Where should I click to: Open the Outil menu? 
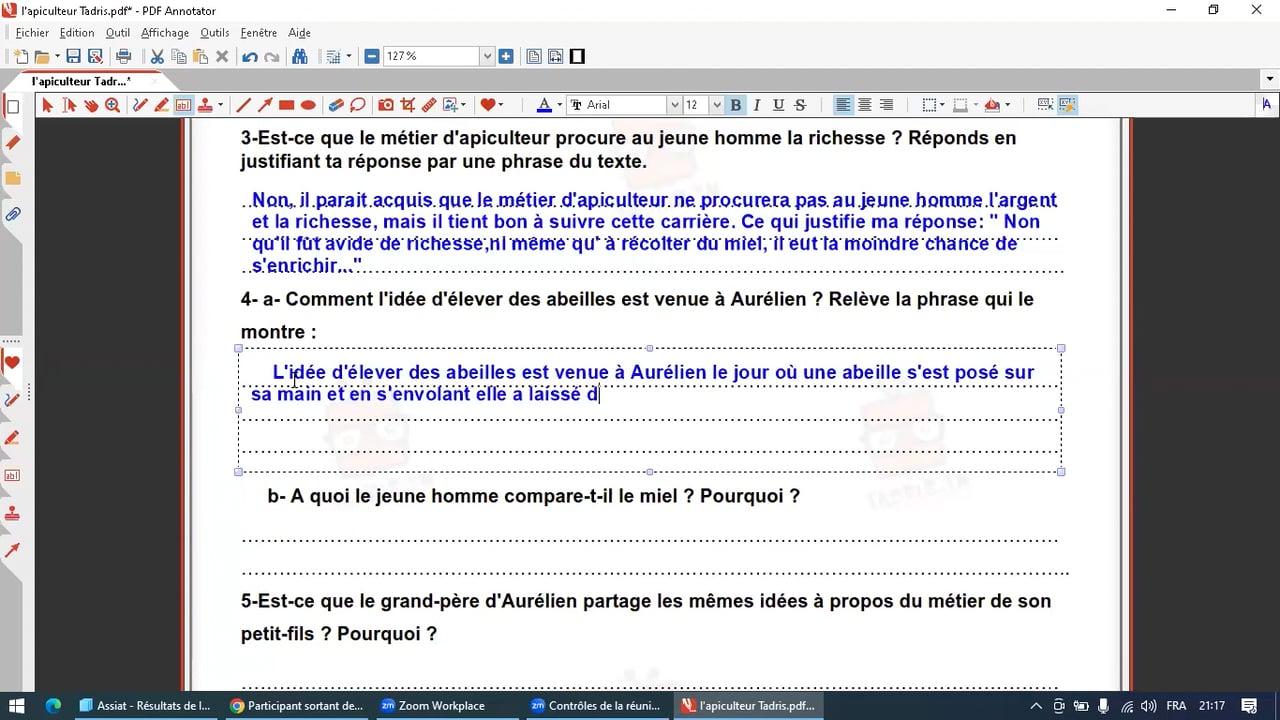click(118, 33)
